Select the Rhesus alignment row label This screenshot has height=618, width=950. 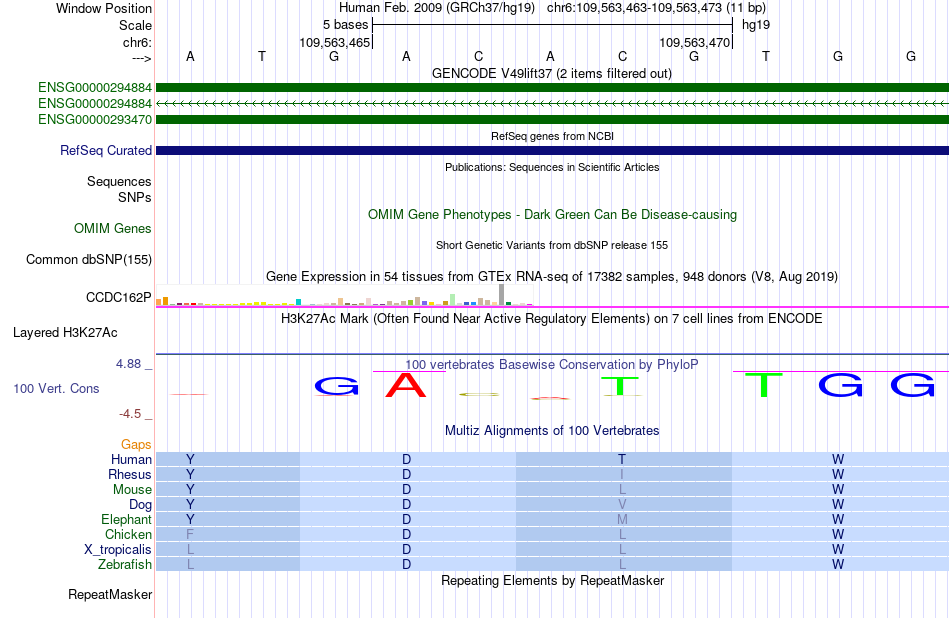click(x=130, y=474)
